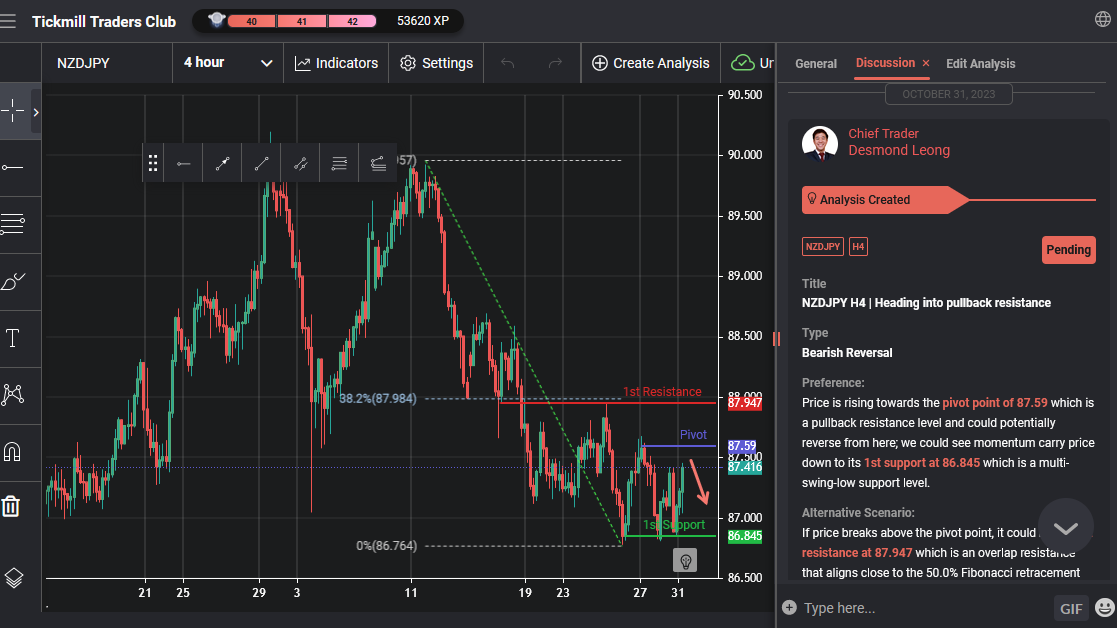Open the 4 hour timeframe dropdown

228,63
